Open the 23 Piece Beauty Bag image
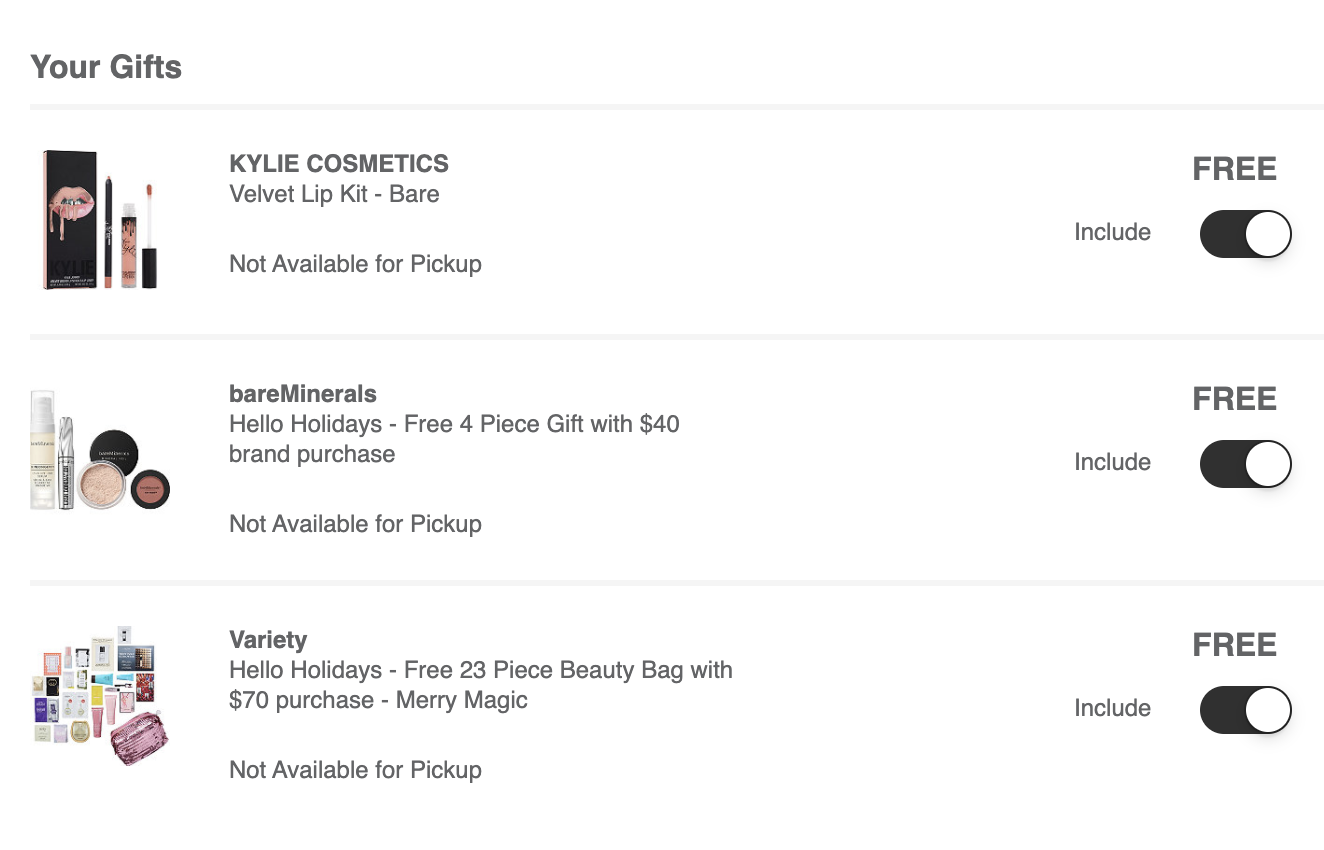The height and width of the screenshot is (850, 1324). click(x=100, y=695)
